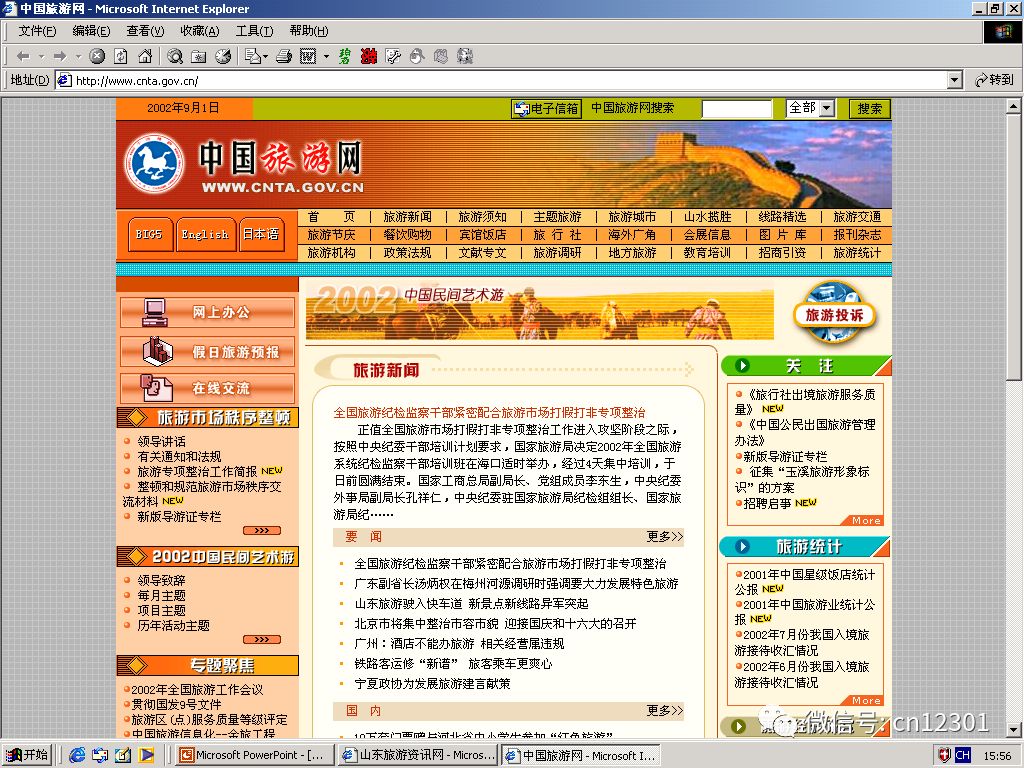
Task: Click Show Desktop quick launch icon
Action: pyautogui.click(x=123, y=756)
